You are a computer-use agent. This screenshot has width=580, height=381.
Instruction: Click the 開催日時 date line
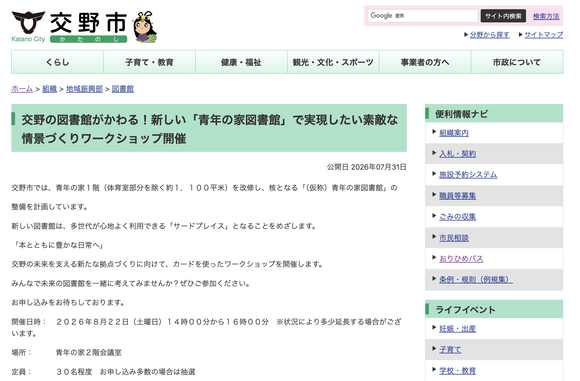click(206, 327)
